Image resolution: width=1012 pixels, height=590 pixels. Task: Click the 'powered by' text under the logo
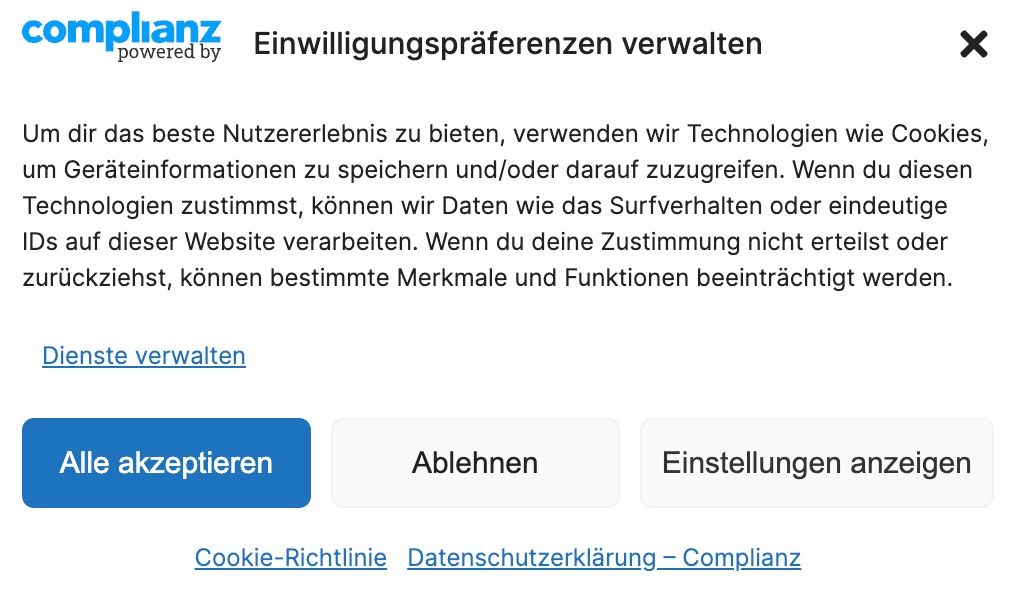[169, 52]
